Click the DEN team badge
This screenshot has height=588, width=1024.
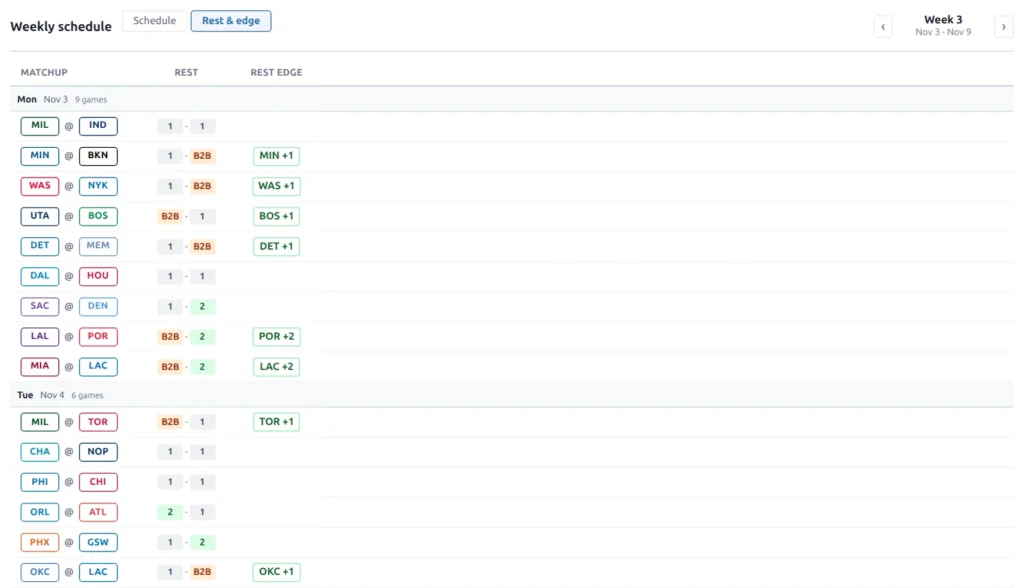tap(98, 306)
